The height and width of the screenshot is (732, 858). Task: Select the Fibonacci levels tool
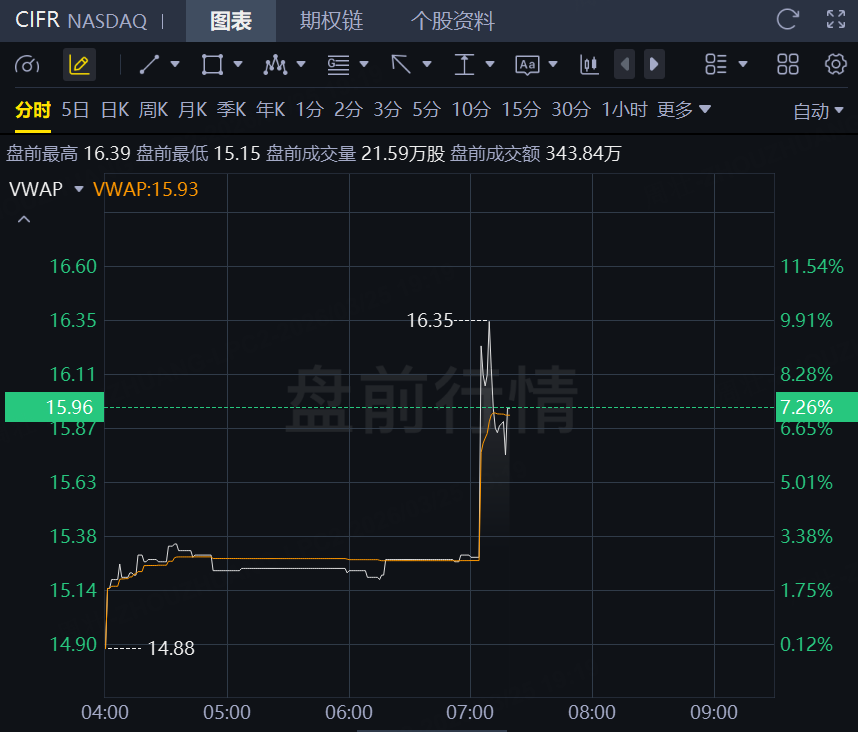coord(338,65)
